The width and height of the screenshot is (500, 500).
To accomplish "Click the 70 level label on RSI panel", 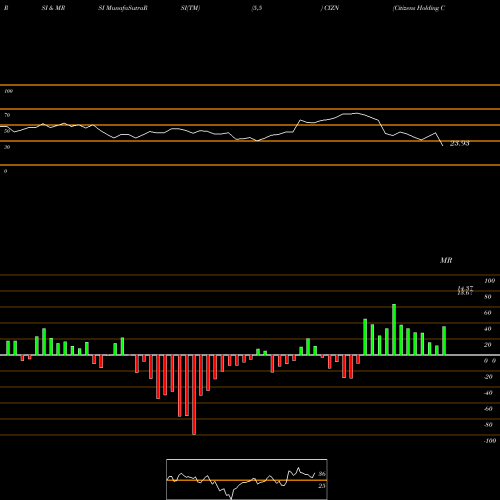I will [x=7, y=115].
